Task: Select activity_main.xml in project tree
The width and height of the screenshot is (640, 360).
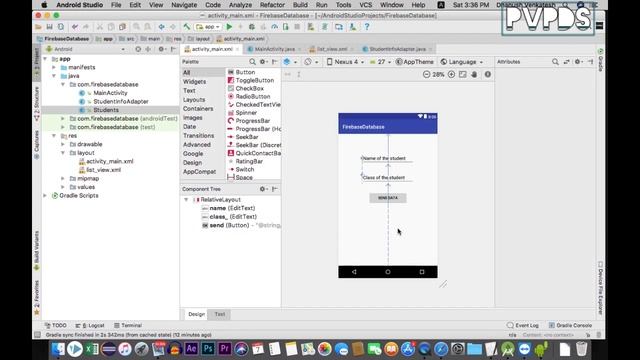Action: pyautogui.click(x=109, y=161)
